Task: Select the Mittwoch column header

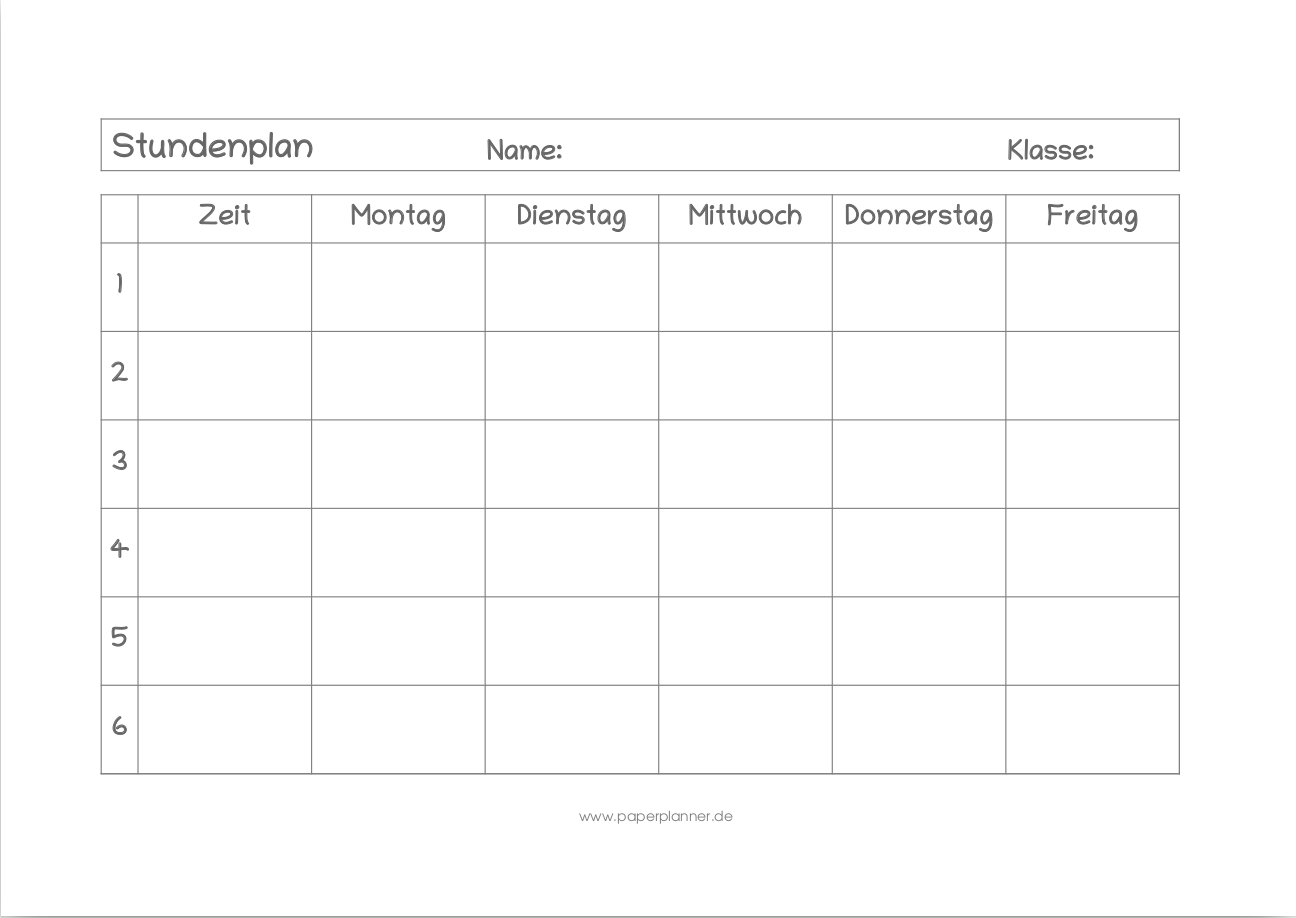Action: pyautogui.click(x=745, y=215)
